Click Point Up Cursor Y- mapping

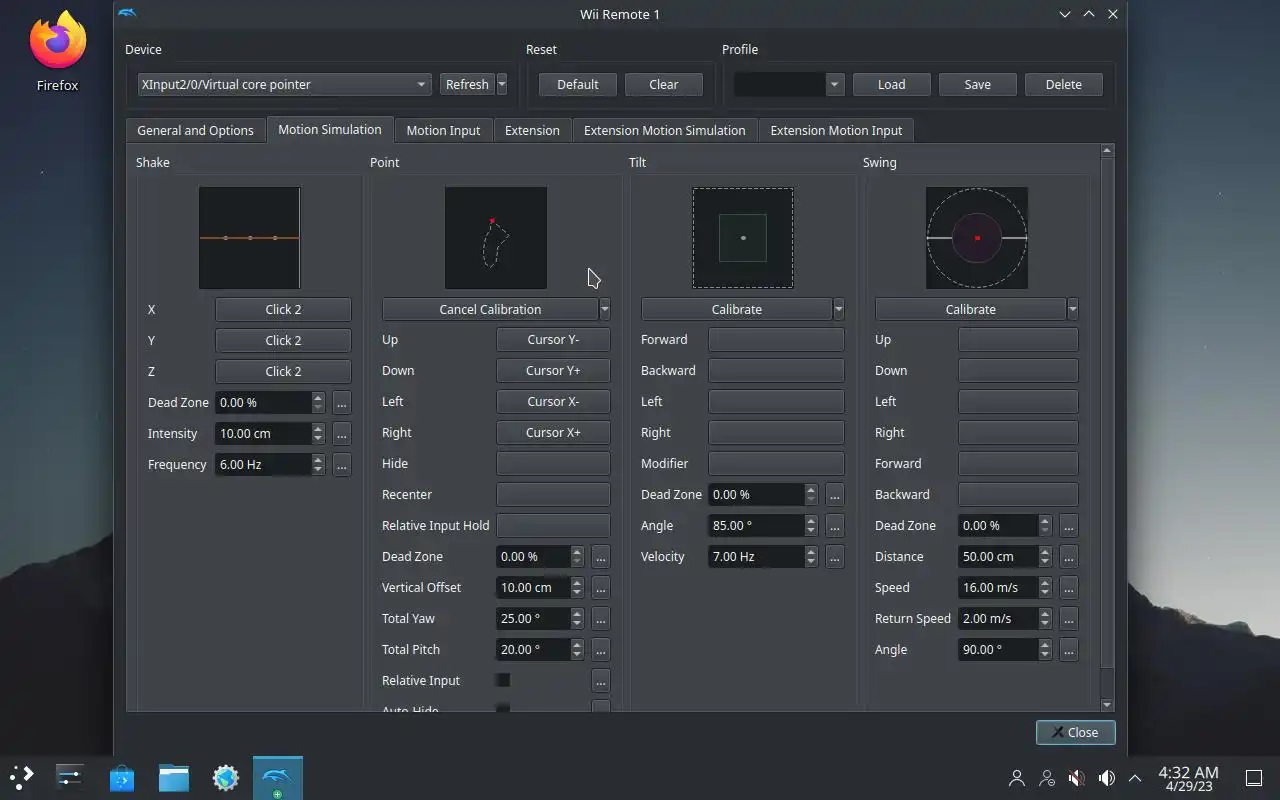pos(553,339)
